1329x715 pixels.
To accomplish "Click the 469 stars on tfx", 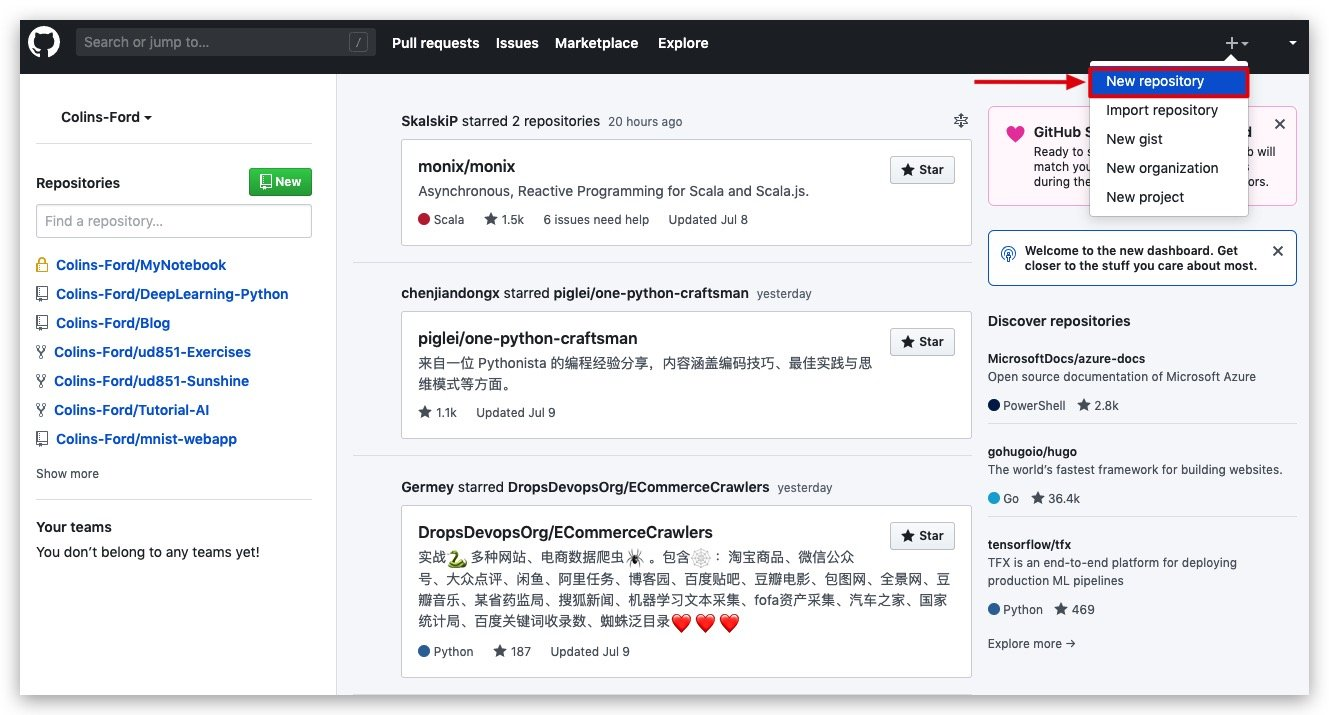I will 1073,609.
